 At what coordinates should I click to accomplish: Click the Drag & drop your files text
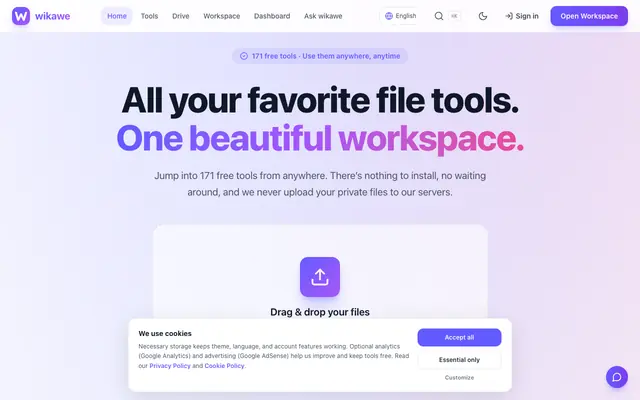[320, 312]
